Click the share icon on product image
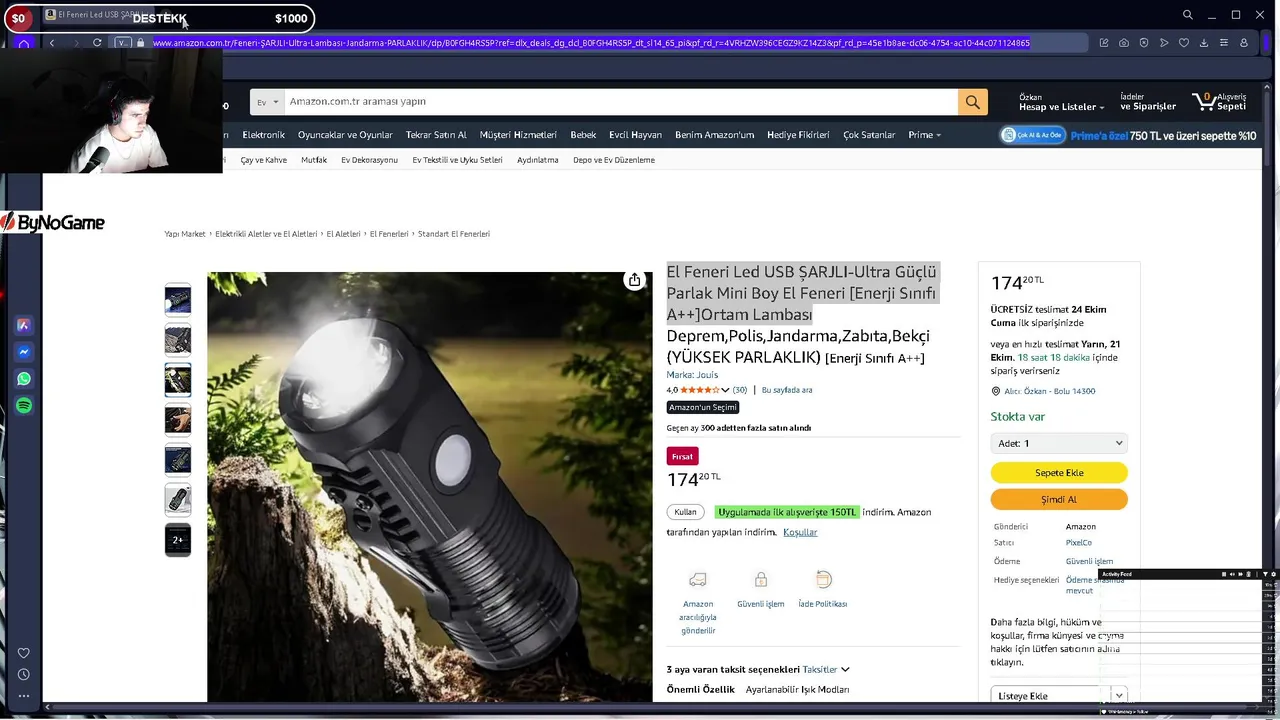The width and height of the screenshot is (1280, 720). (x=634, y=280)
